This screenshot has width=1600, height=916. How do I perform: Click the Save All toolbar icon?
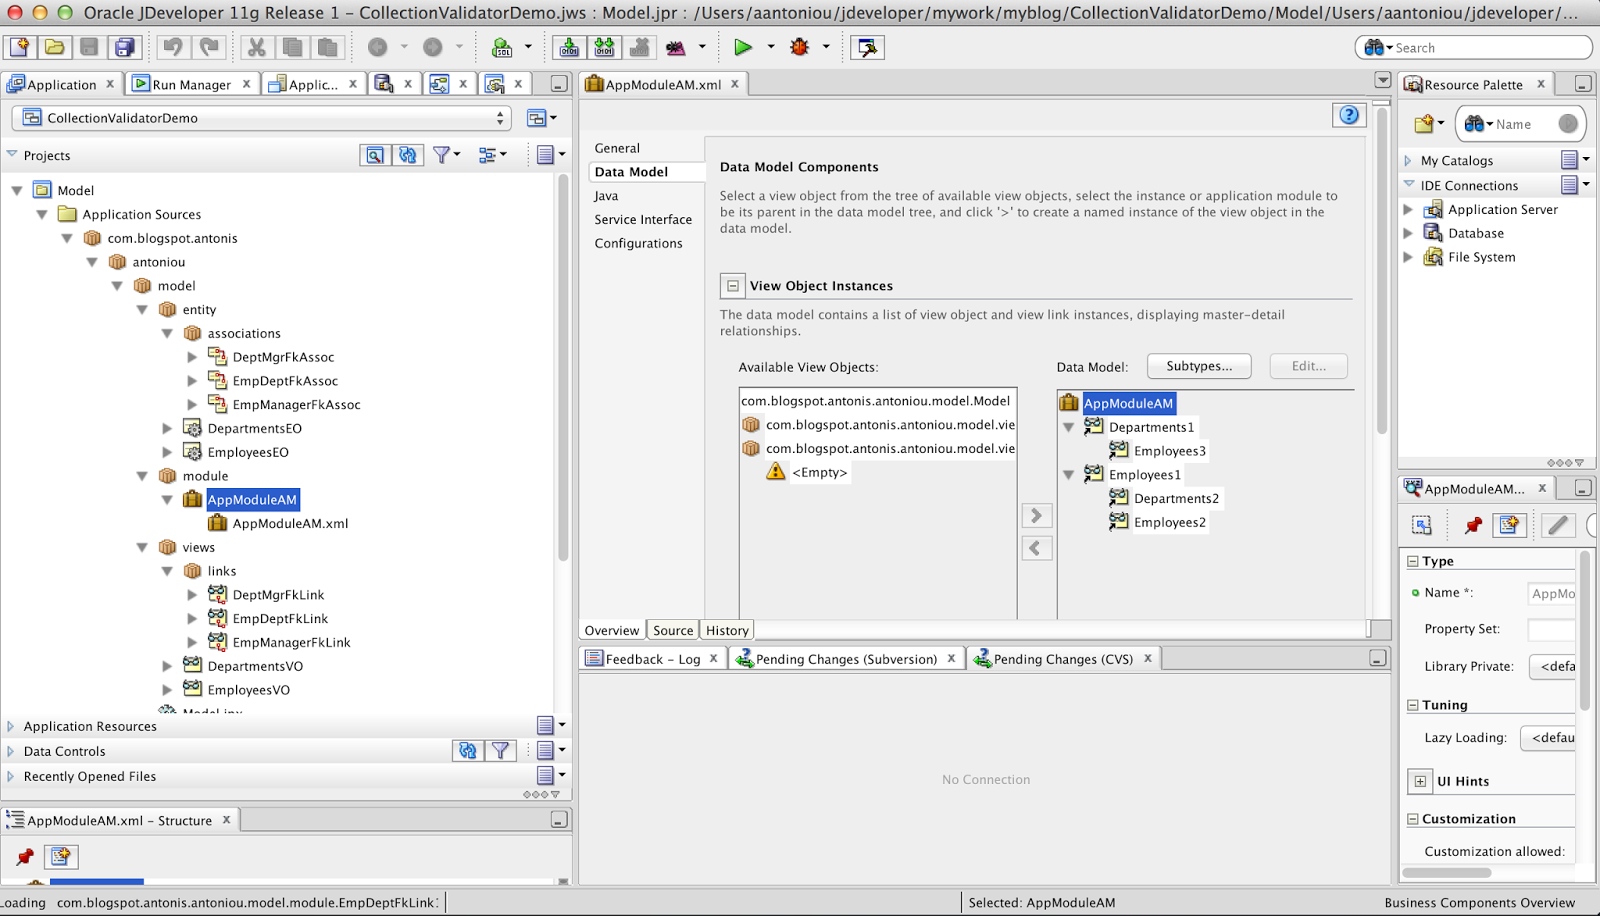[124, 47]
